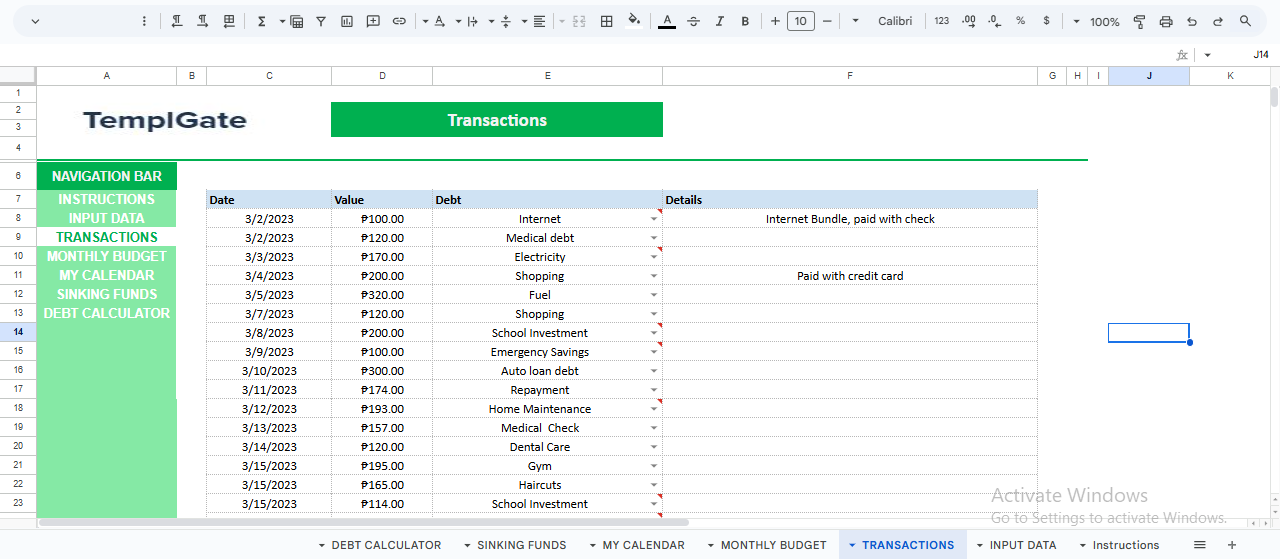The image size is (1280, 559).
Task: Increase decimal places
Action: tap(968, 21)
